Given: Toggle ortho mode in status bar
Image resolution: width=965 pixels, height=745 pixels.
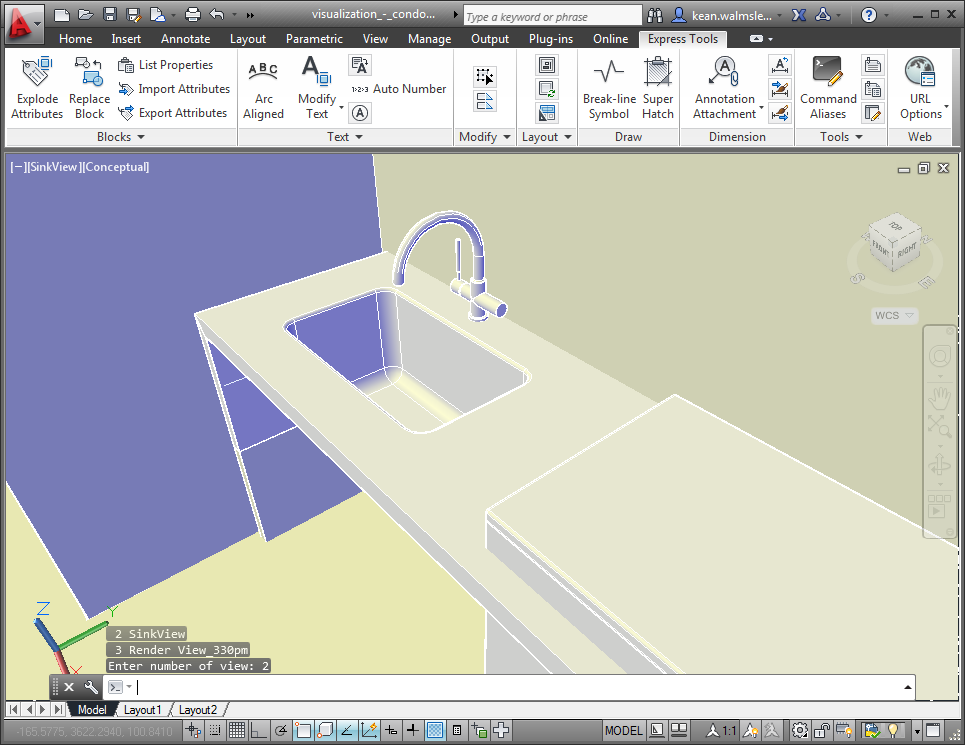Looking at the screenshot, I should pyautogui.click(x=259, y=731).
